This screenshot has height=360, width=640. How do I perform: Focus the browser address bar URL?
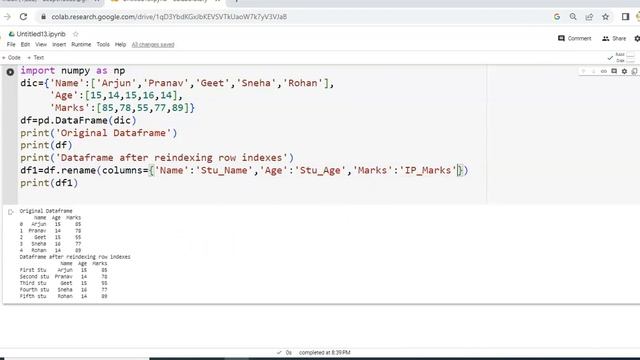point(169,17)
